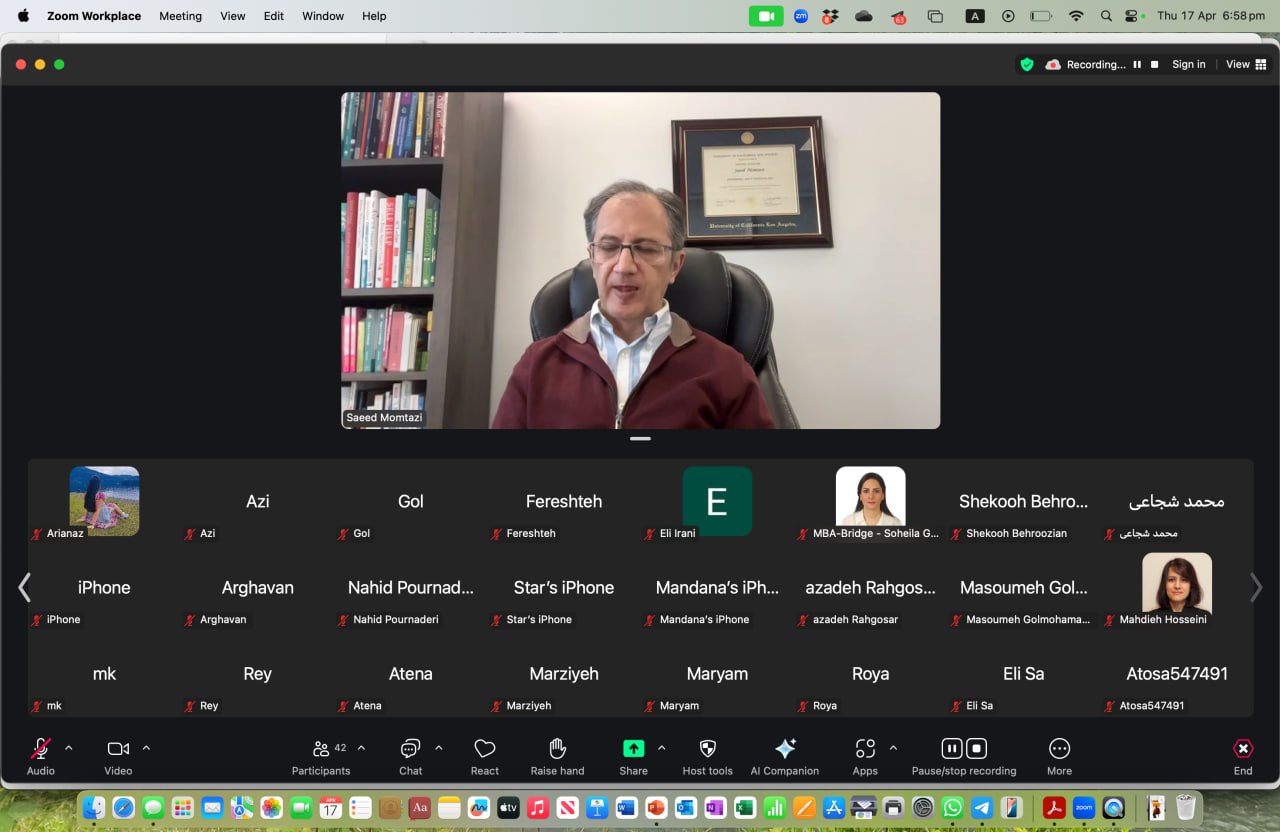Unmute the microphone via Audio button

[41, 750]
